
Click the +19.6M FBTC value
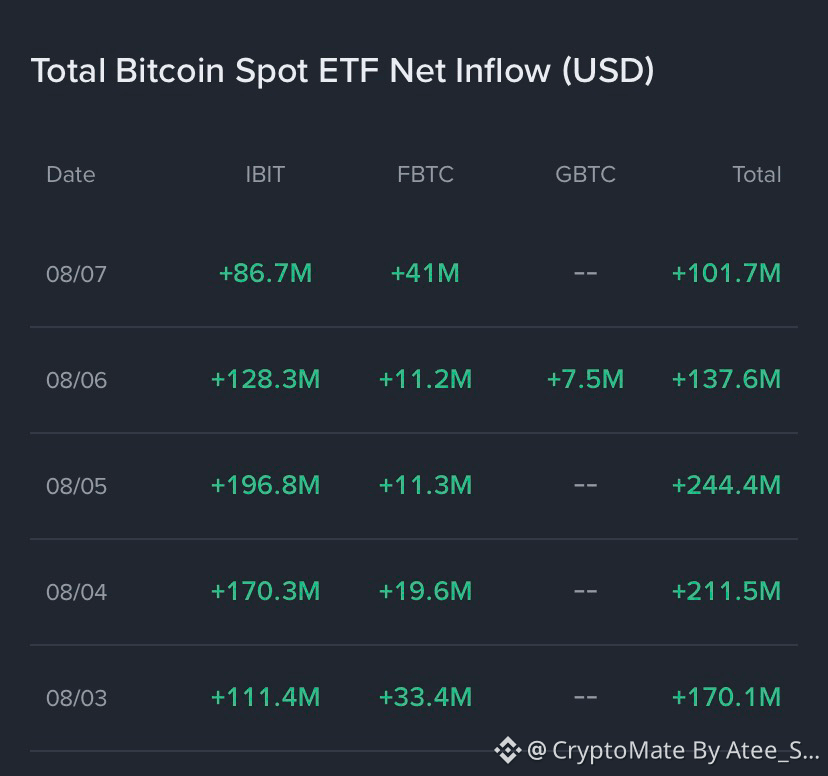coord(425,591)
